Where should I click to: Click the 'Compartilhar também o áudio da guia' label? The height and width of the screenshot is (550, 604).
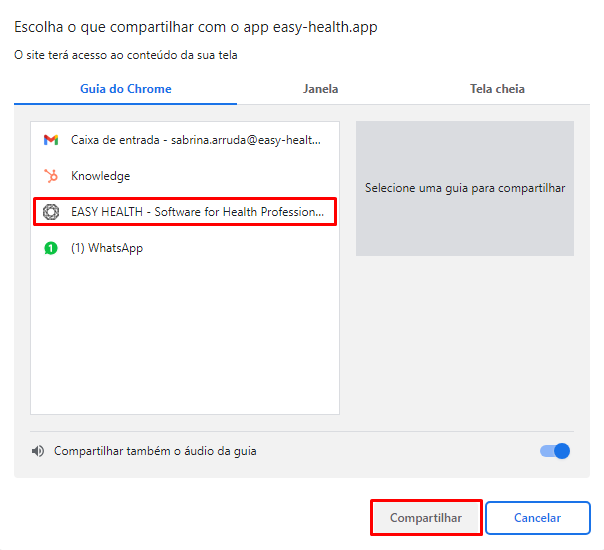coord(155,451)
